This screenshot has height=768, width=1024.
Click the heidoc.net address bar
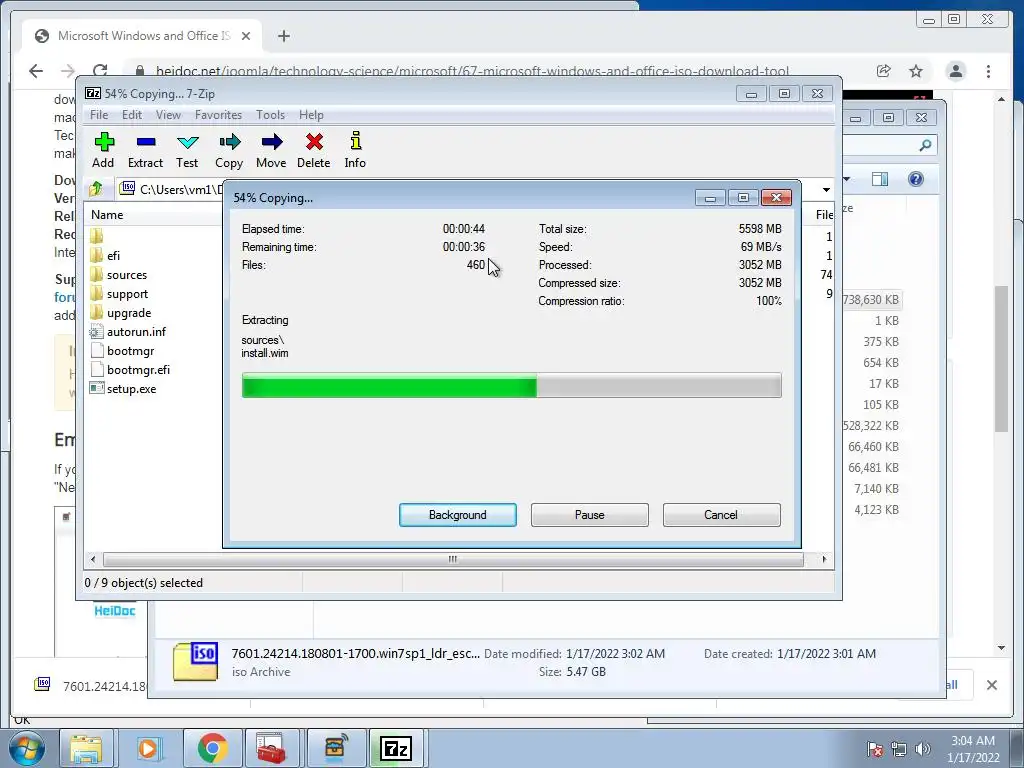coord(472,71)
